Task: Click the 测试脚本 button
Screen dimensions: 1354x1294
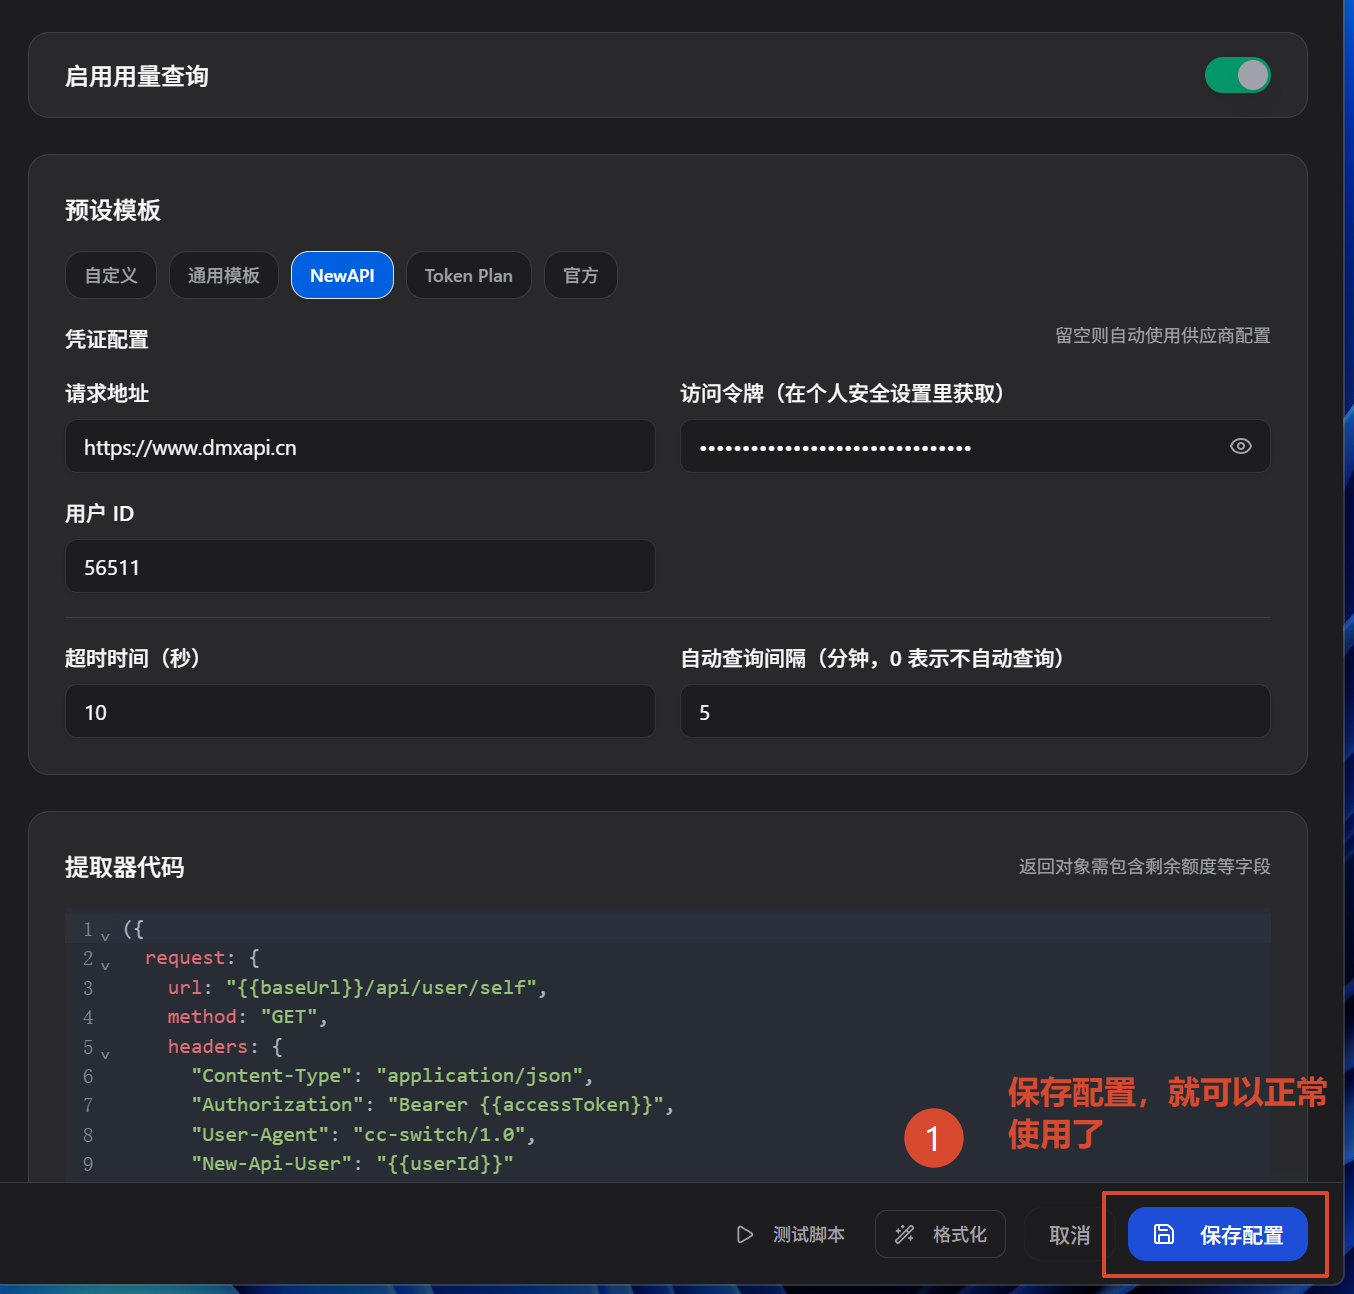Action: pyautogui.click(x=790, y=1234)
